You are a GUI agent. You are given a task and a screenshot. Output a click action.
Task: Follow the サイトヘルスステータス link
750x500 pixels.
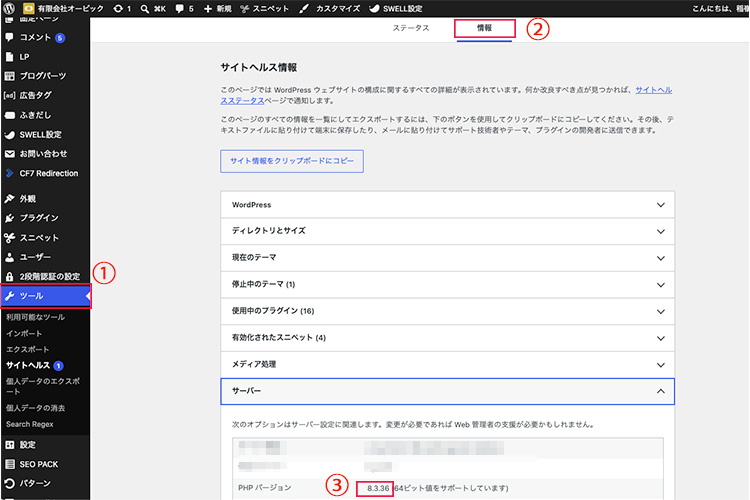[x=653, y=90]
